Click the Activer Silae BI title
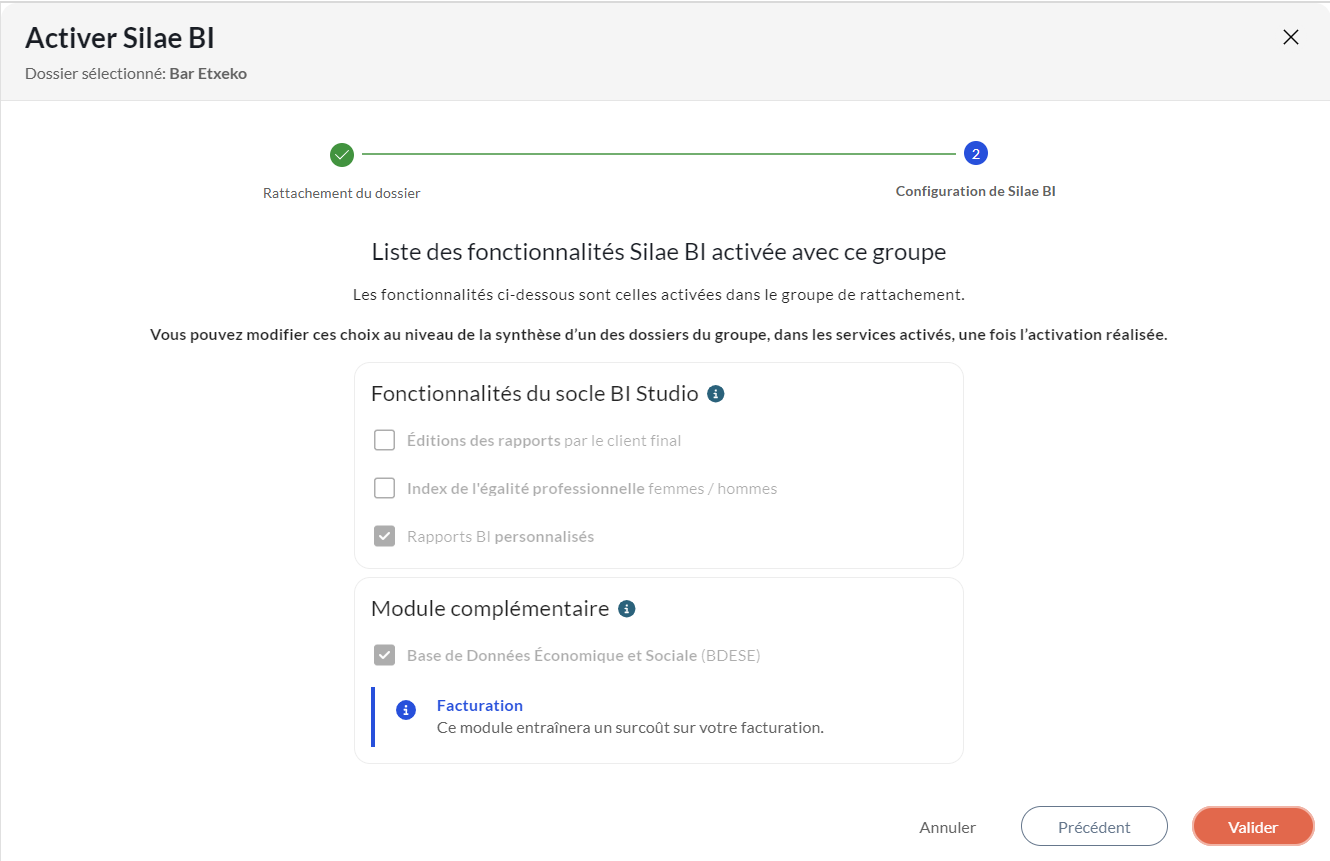 (120, 38)
